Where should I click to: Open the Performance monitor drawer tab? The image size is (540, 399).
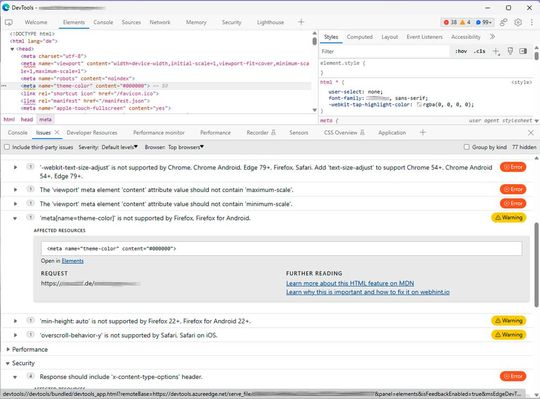[159, 133]
